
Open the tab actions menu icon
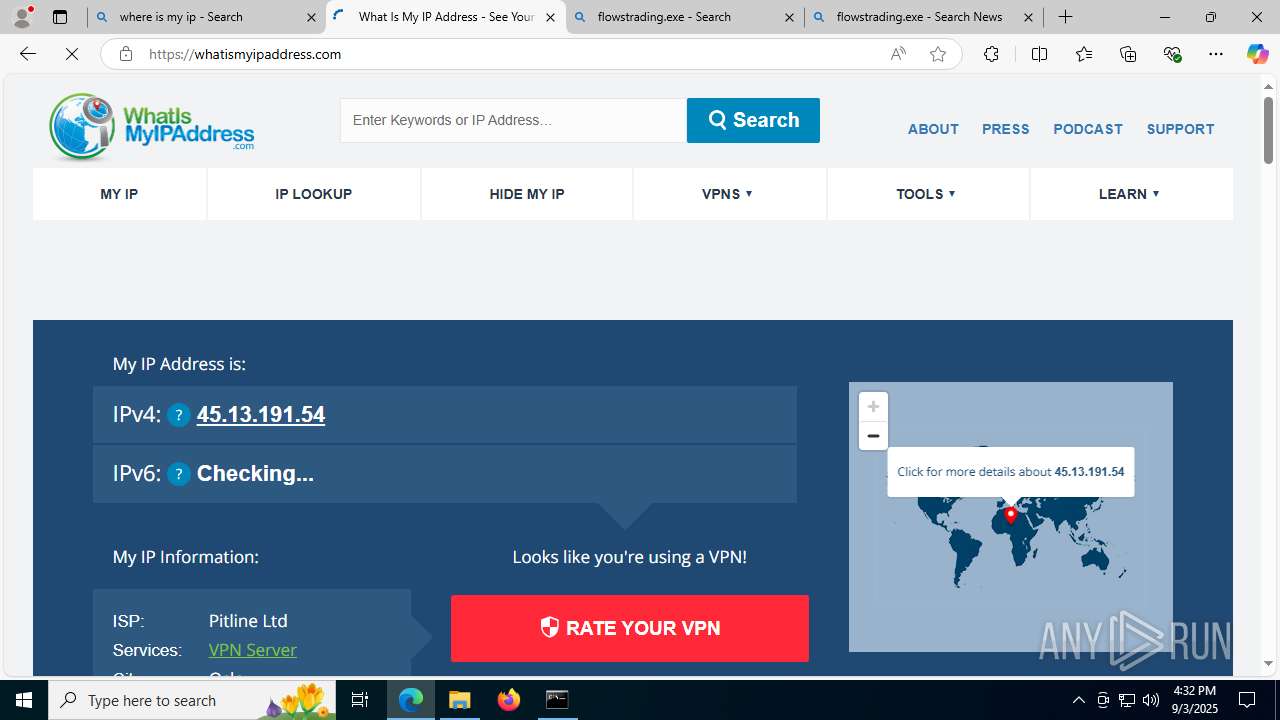point(60,17)
